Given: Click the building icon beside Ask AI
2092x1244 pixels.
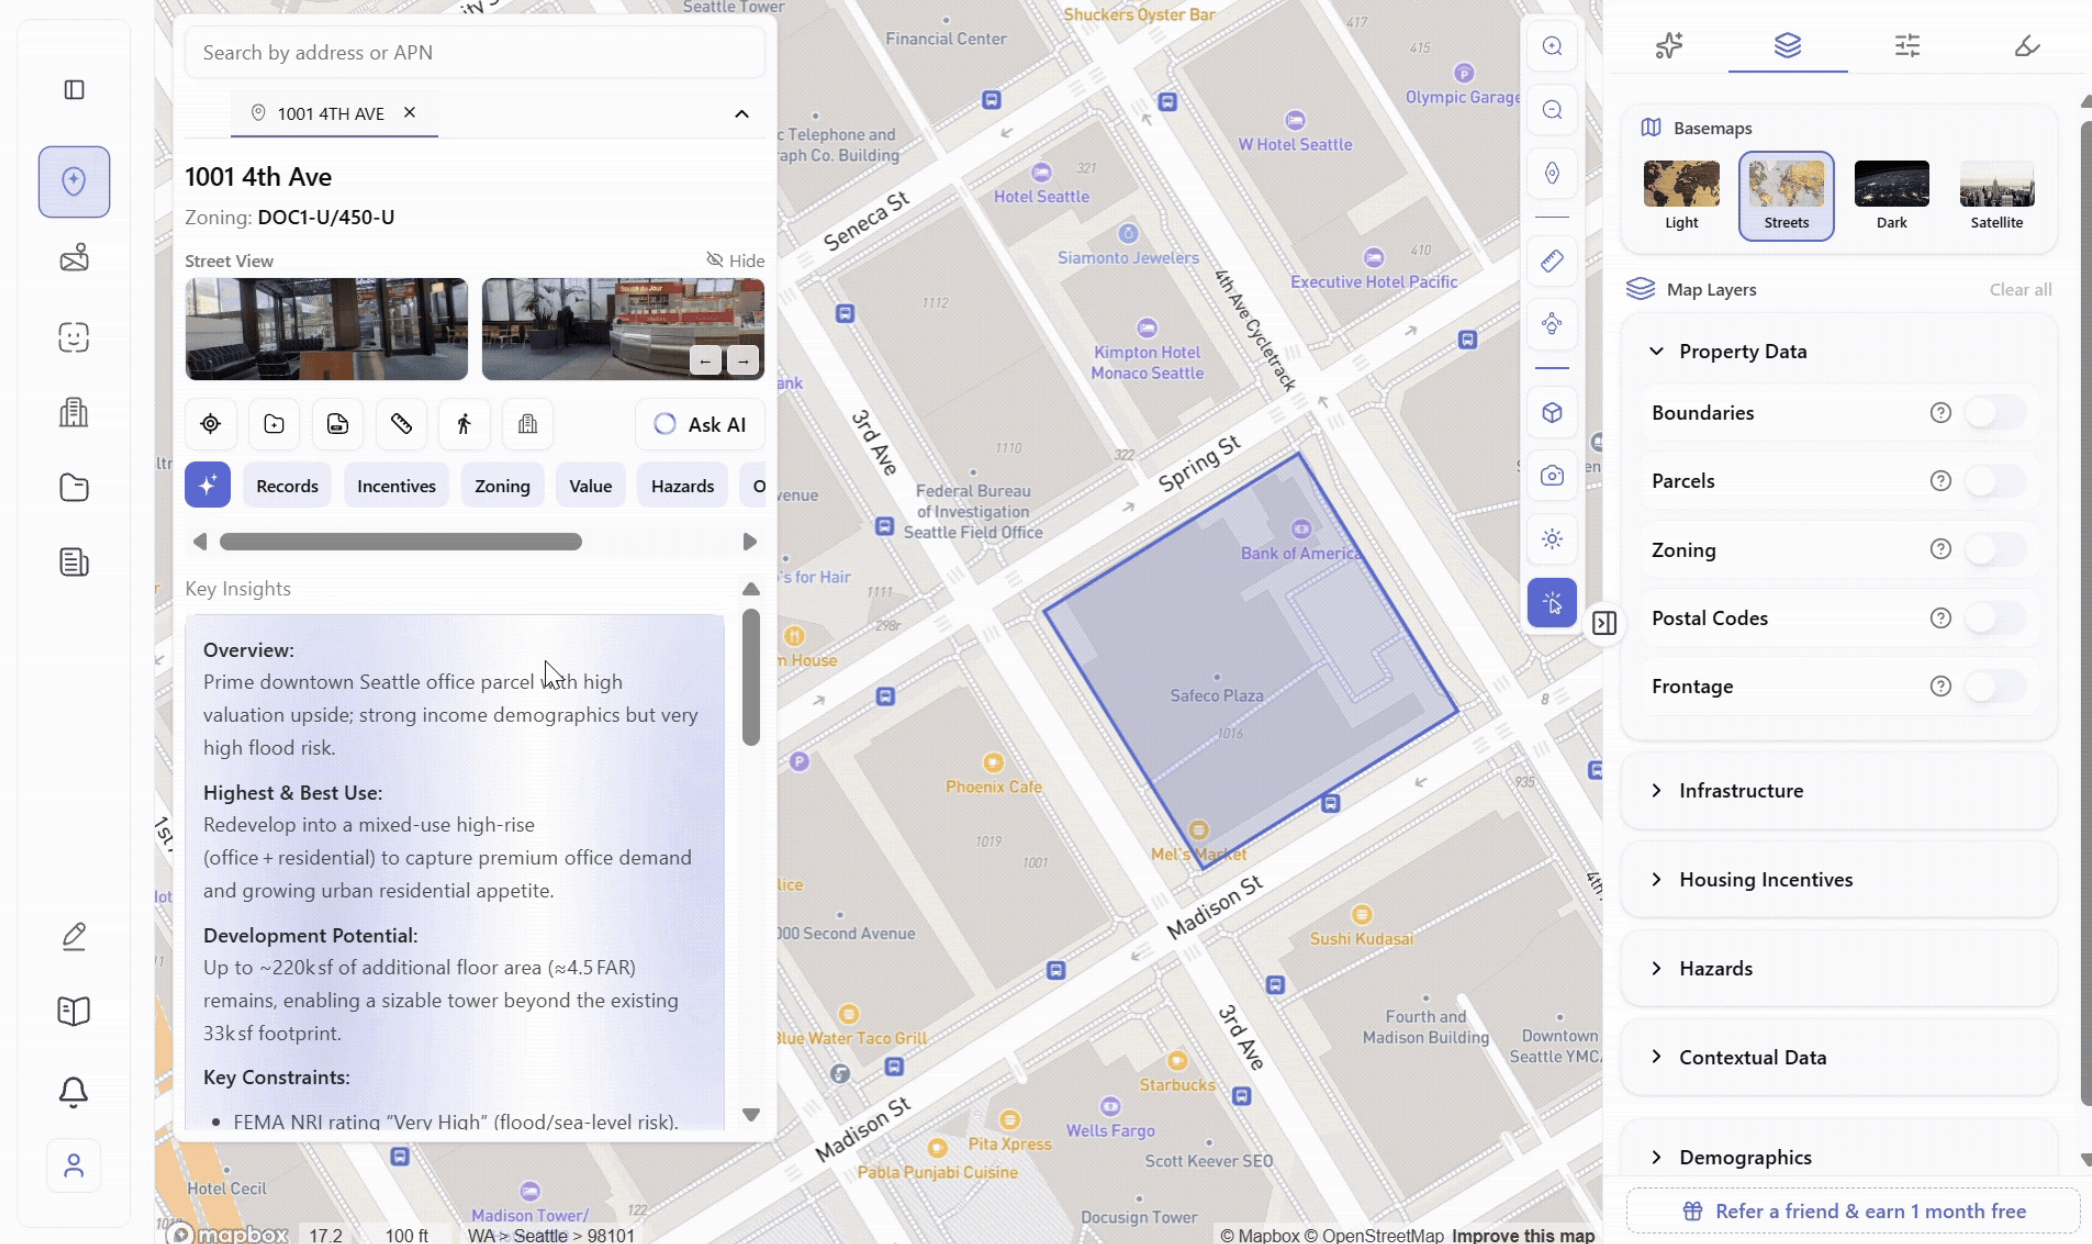Looking at the screenshot, I should [x=528, y=424].
